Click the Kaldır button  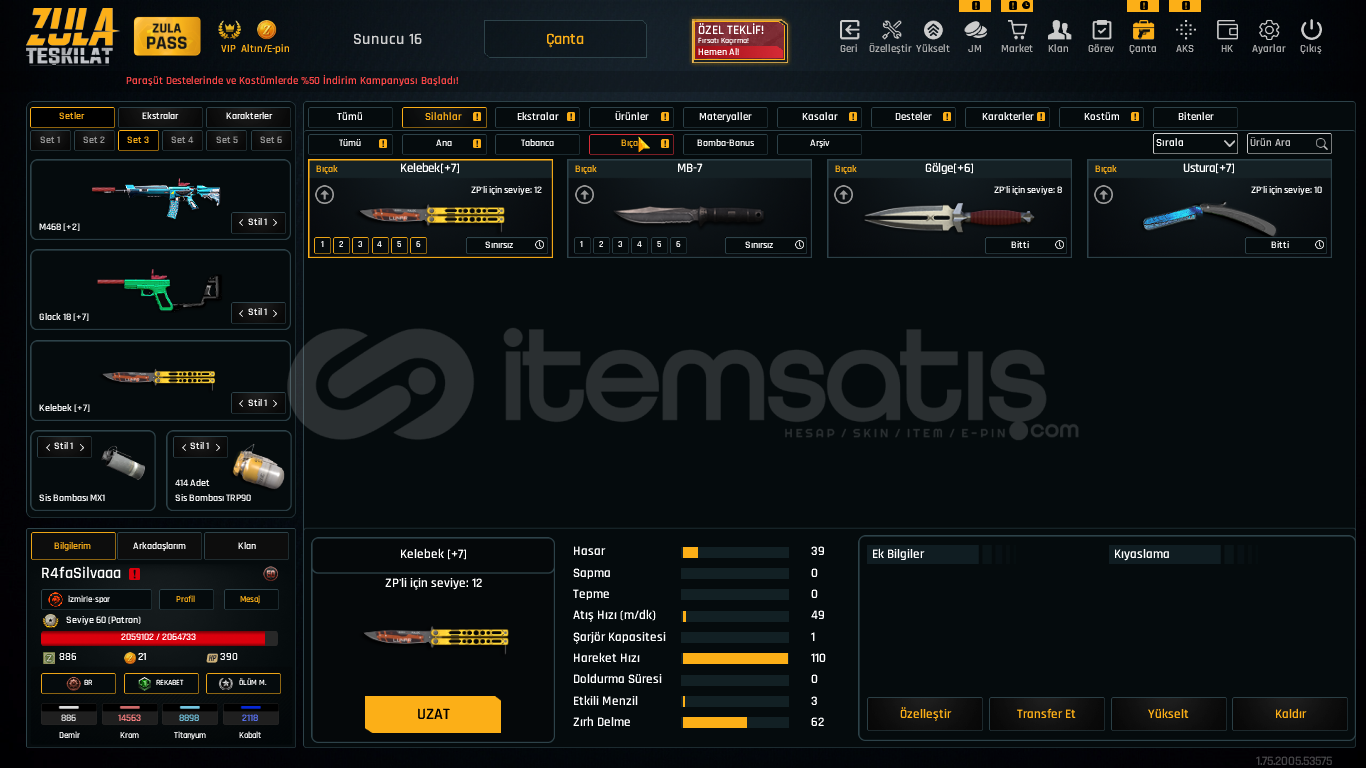coord(1290,714)
